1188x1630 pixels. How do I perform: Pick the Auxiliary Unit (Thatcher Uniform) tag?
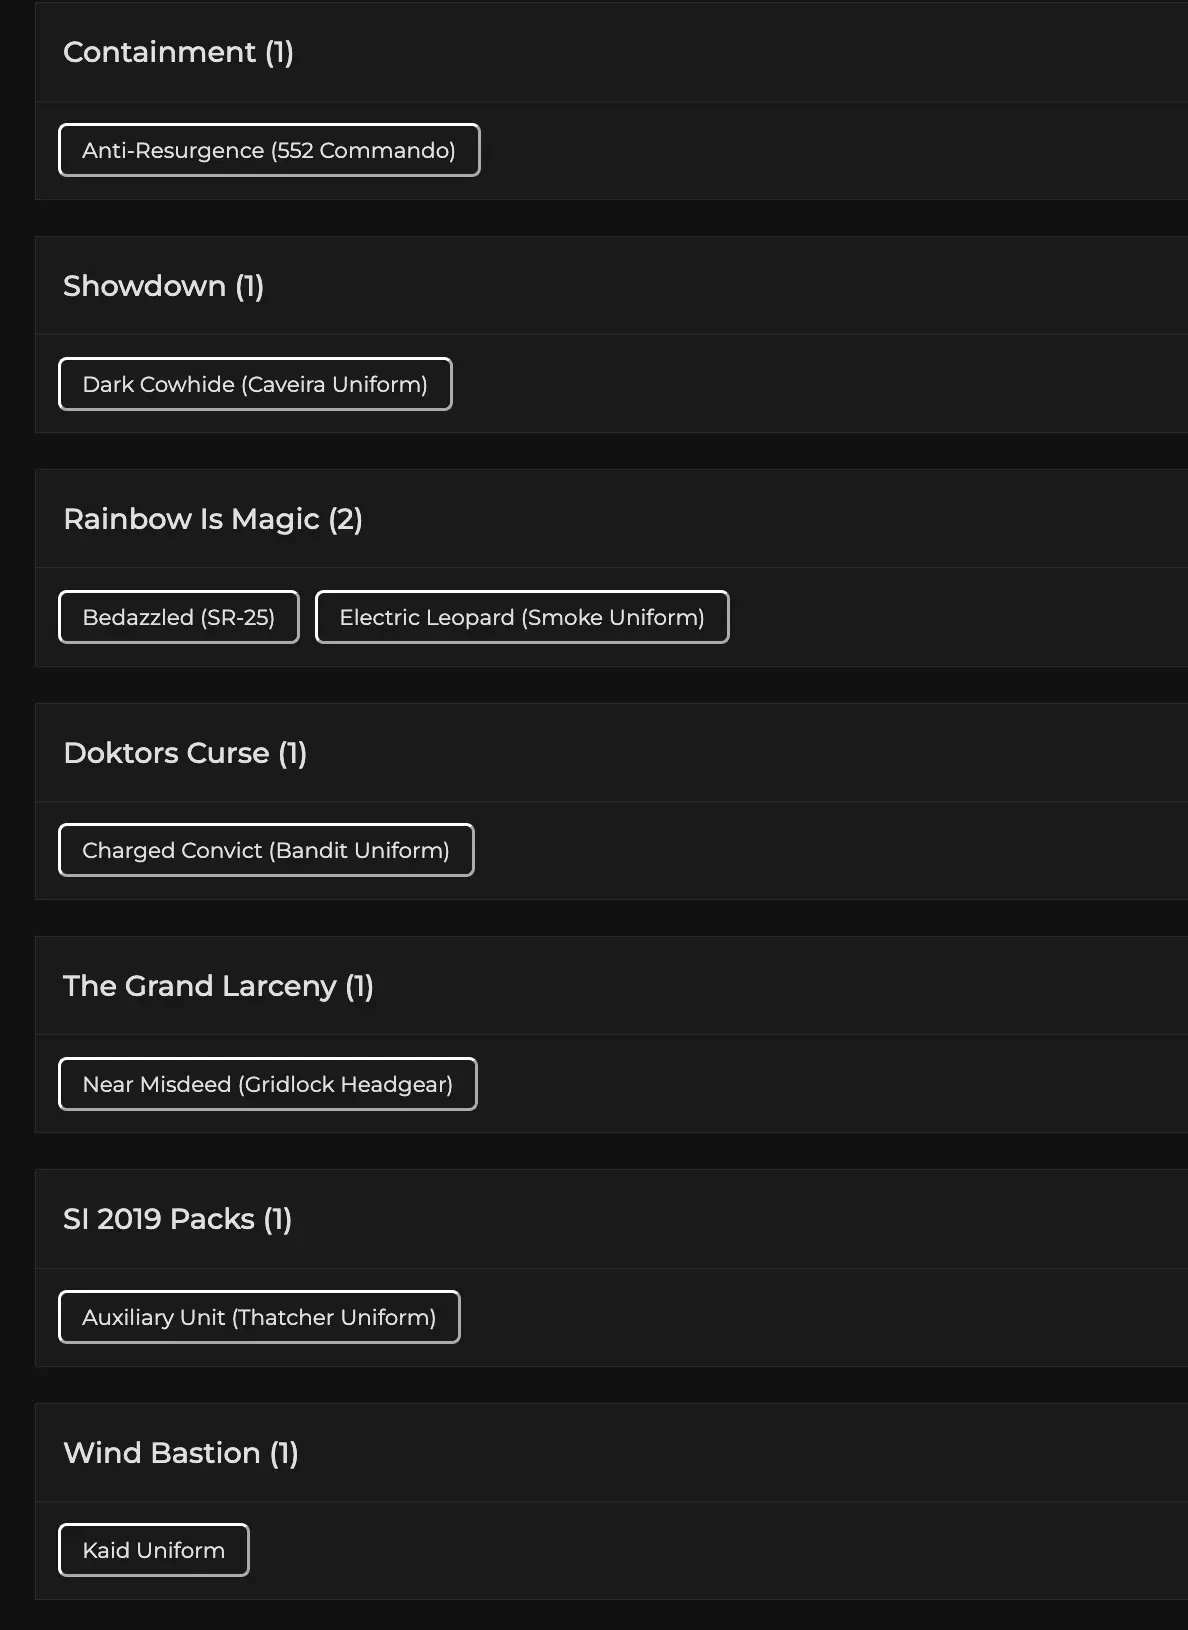point(259,1317)
